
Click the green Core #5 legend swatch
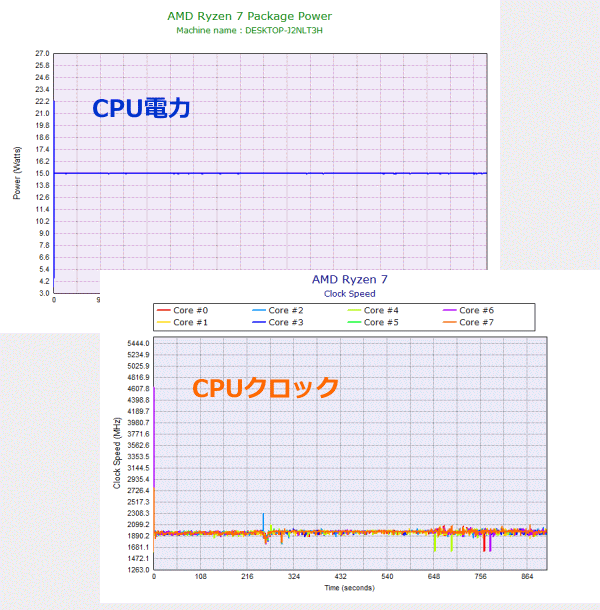point(354,322)
